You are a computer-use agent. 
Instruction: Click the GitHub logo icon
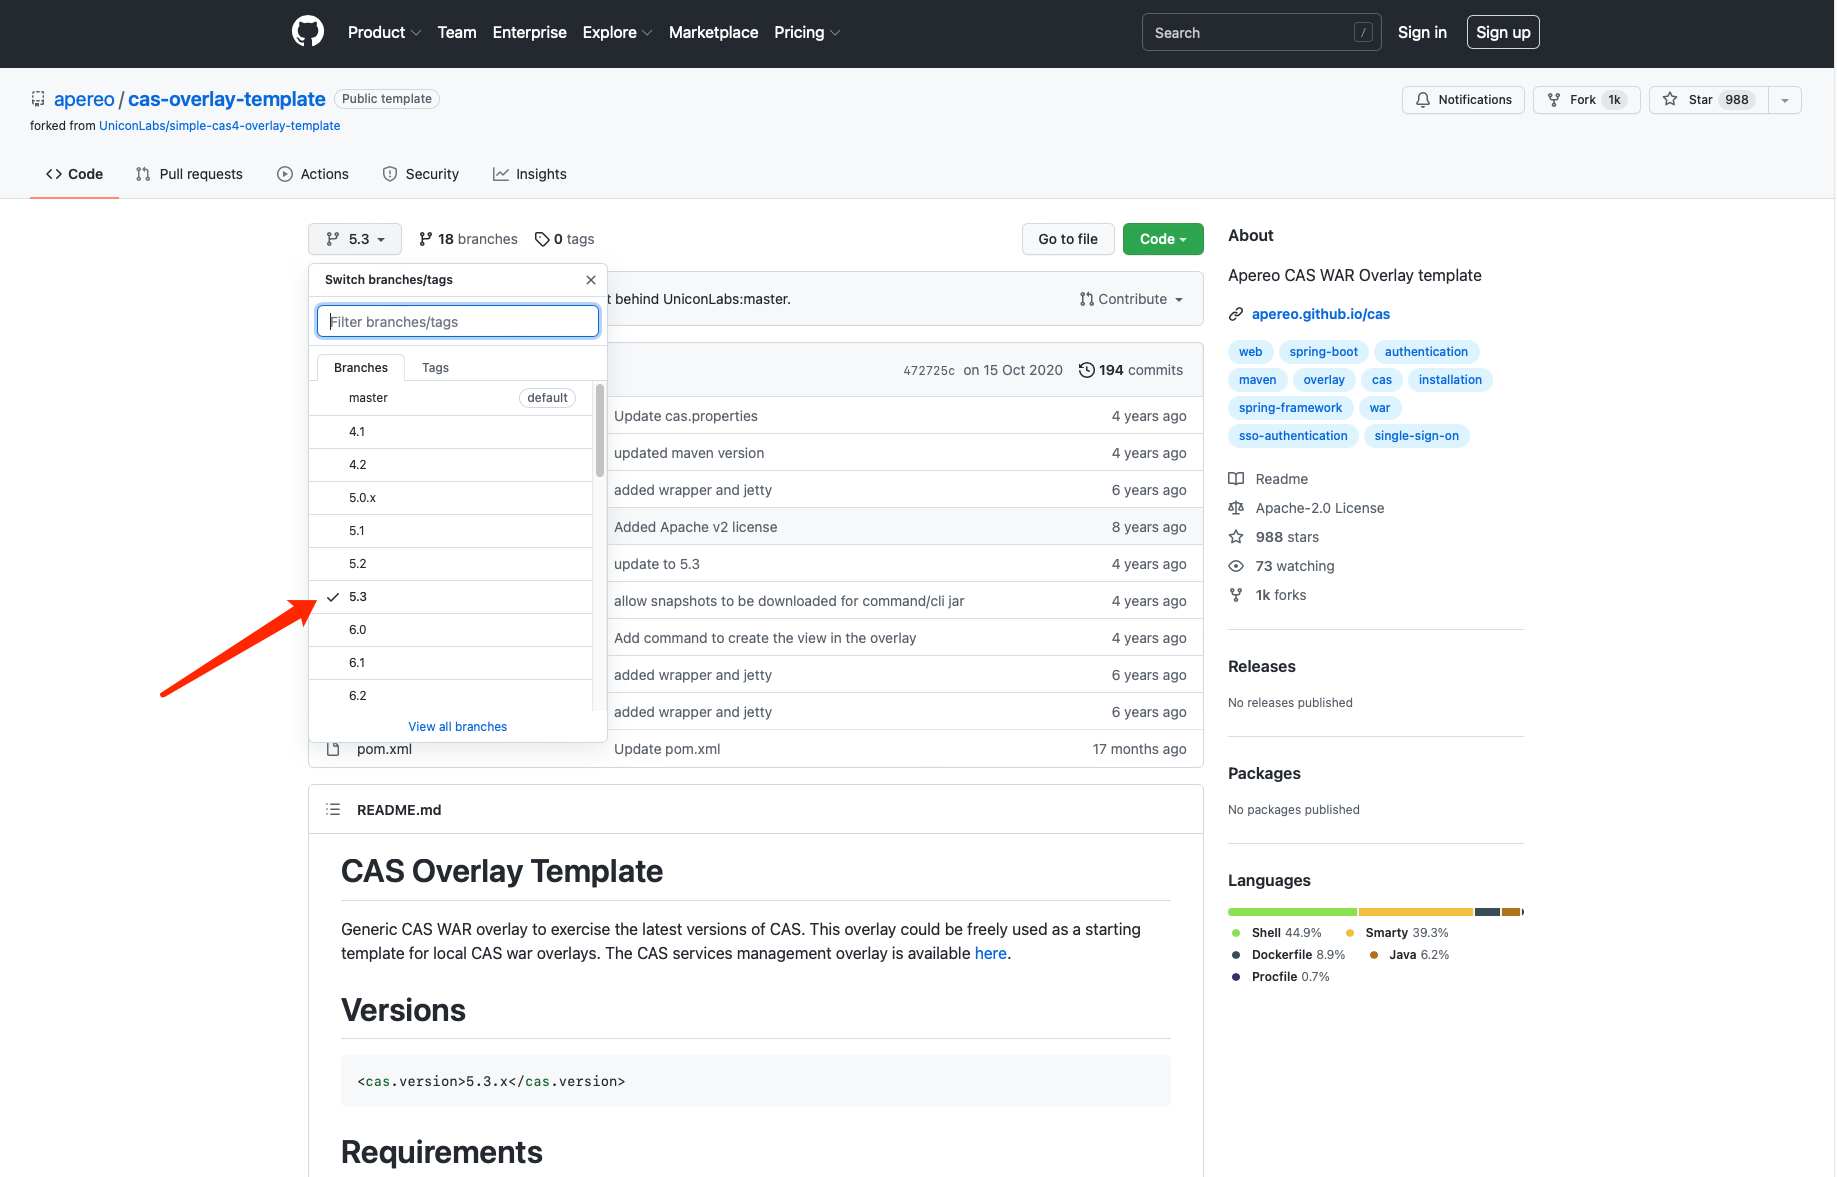coord(307,32)
